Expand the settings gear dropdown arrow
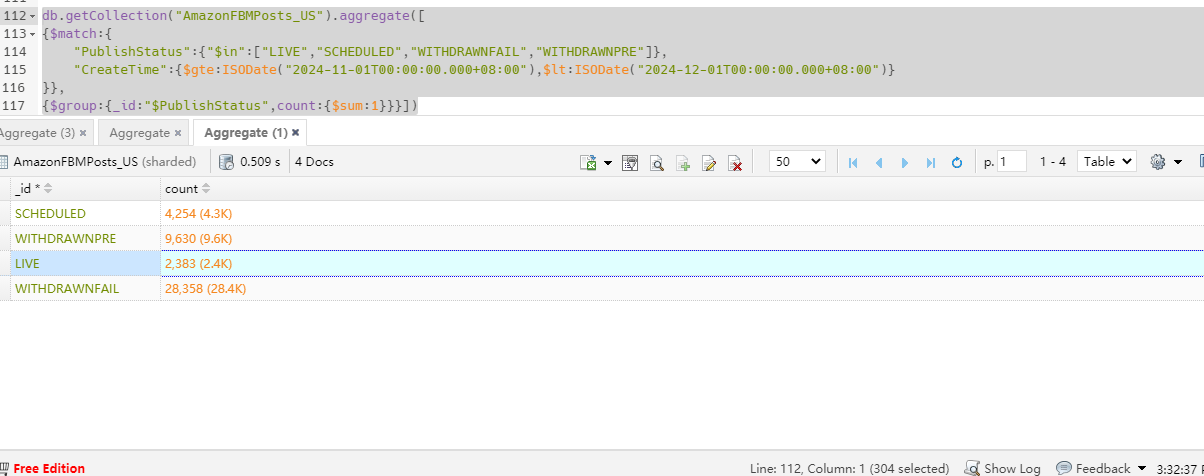The width and height of the screenshot is (1204, 476). pyautogui.click(x=1178, y=162)
